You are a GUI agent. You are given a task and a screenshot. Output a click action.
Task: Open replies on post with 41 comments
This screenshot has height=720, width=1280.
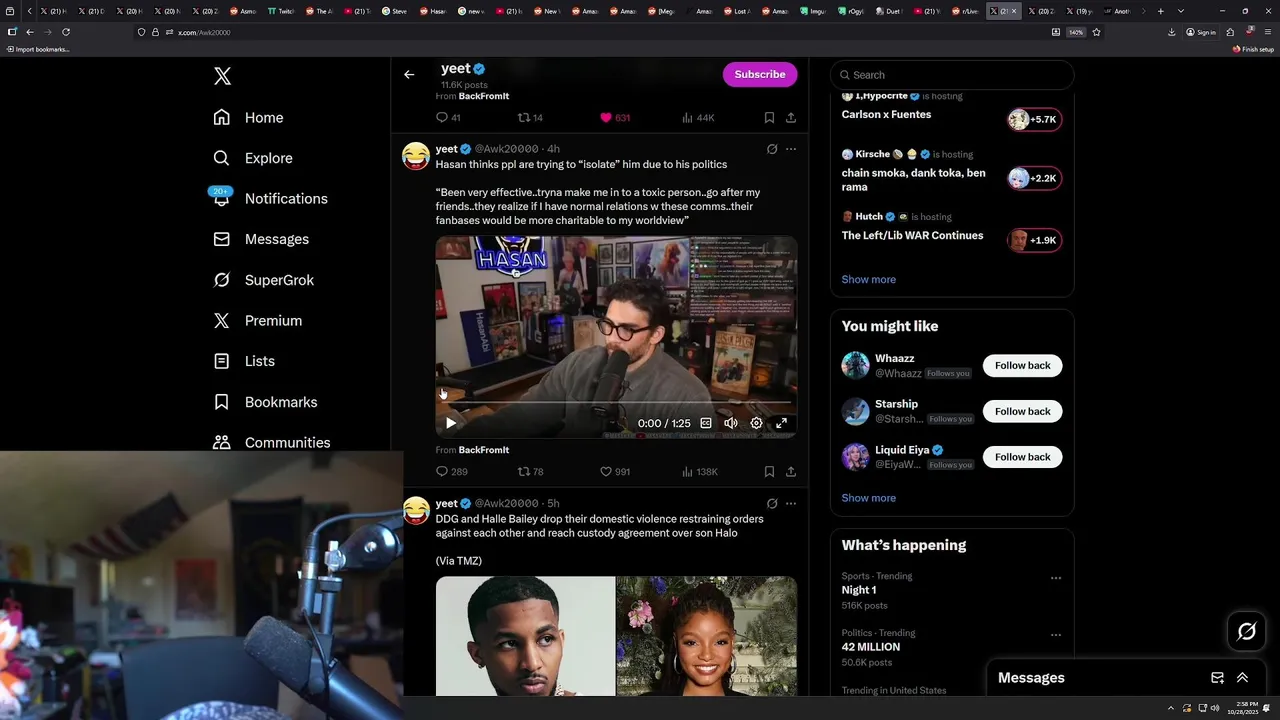[x=448, y=117]
